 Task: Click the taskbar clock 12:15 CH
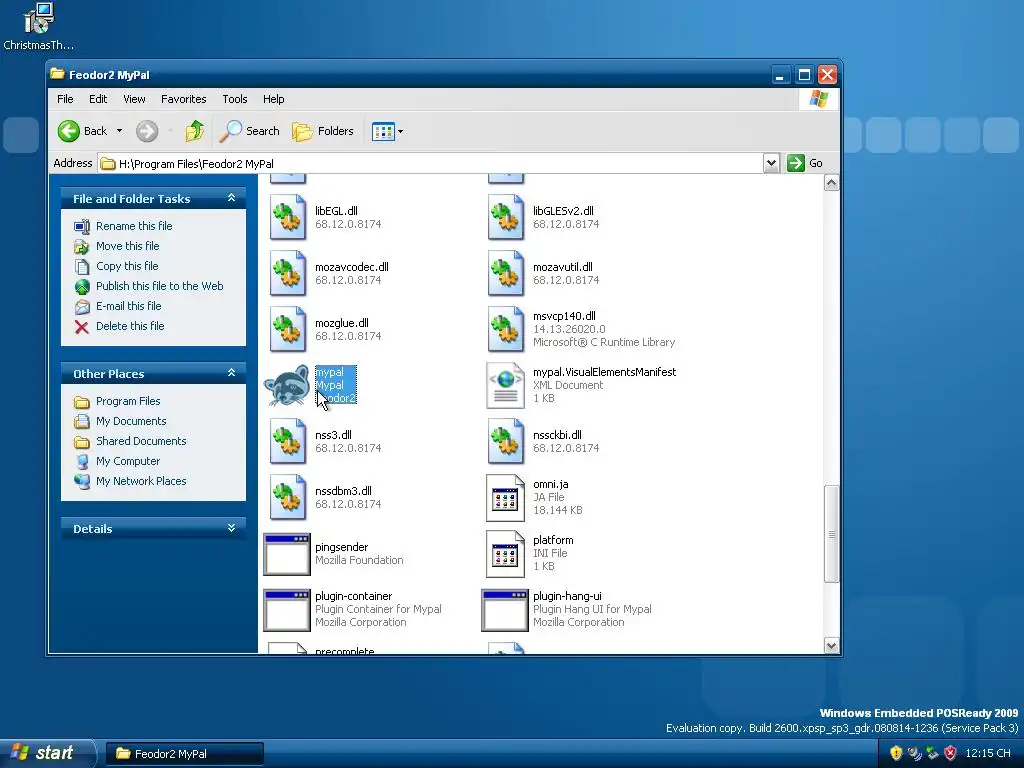[987, 753]
